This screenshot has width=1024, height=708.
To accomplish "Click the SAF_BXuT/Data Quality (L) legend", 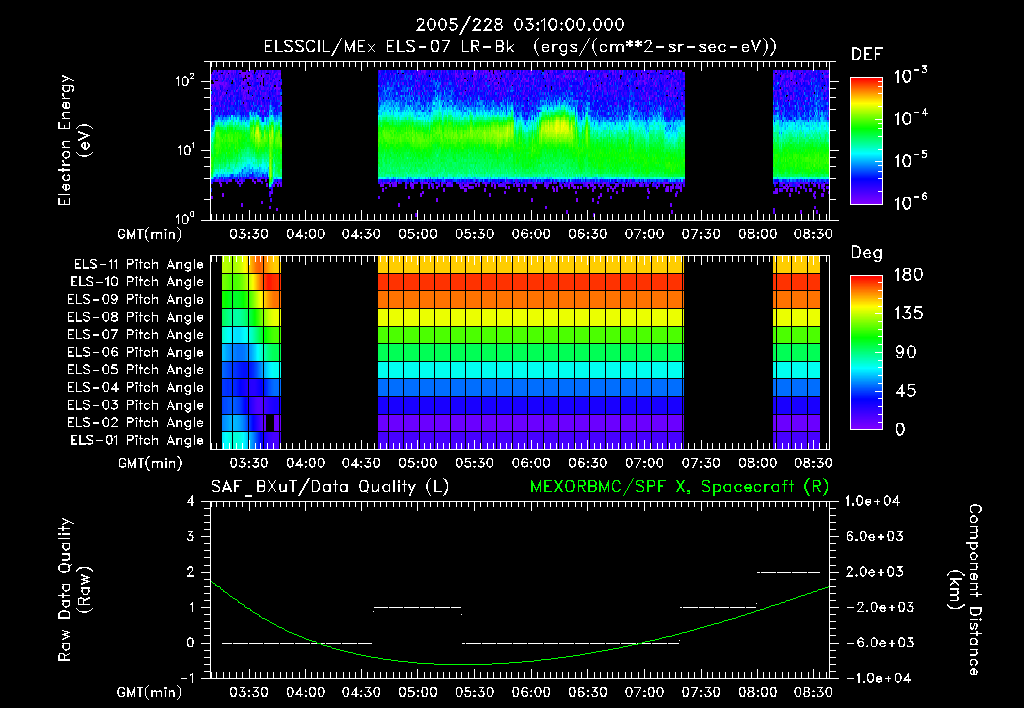I will click(330, 487).
